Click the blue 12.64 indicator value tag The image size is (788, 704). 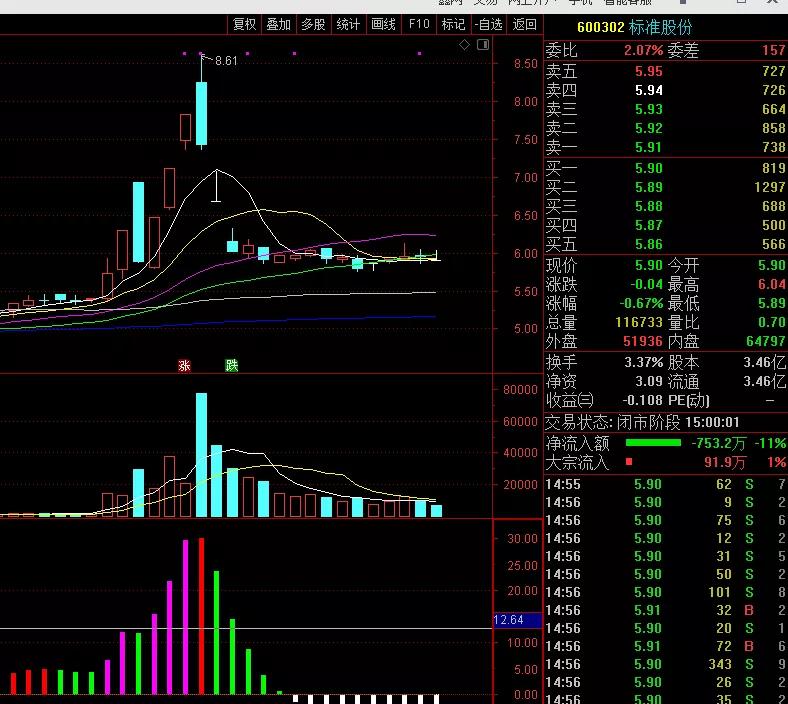[509, 620]
